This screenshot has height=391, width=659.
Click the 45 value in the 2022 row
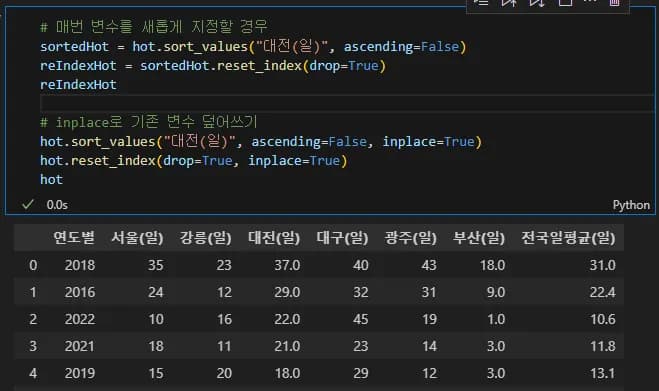point(361,319)
